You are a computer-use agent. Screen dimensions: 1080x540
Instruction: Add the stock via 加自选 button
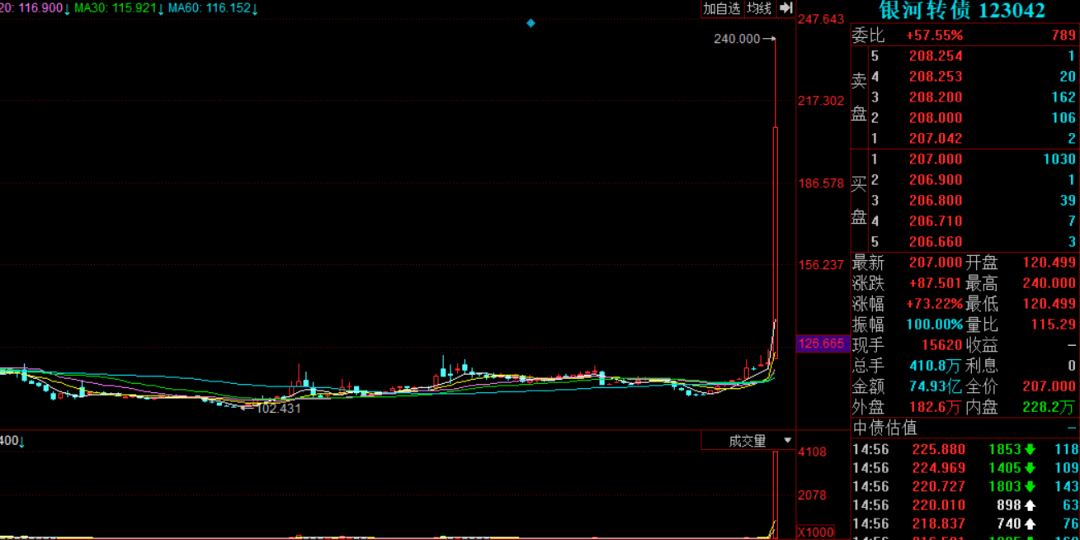[x=722, y=8]
